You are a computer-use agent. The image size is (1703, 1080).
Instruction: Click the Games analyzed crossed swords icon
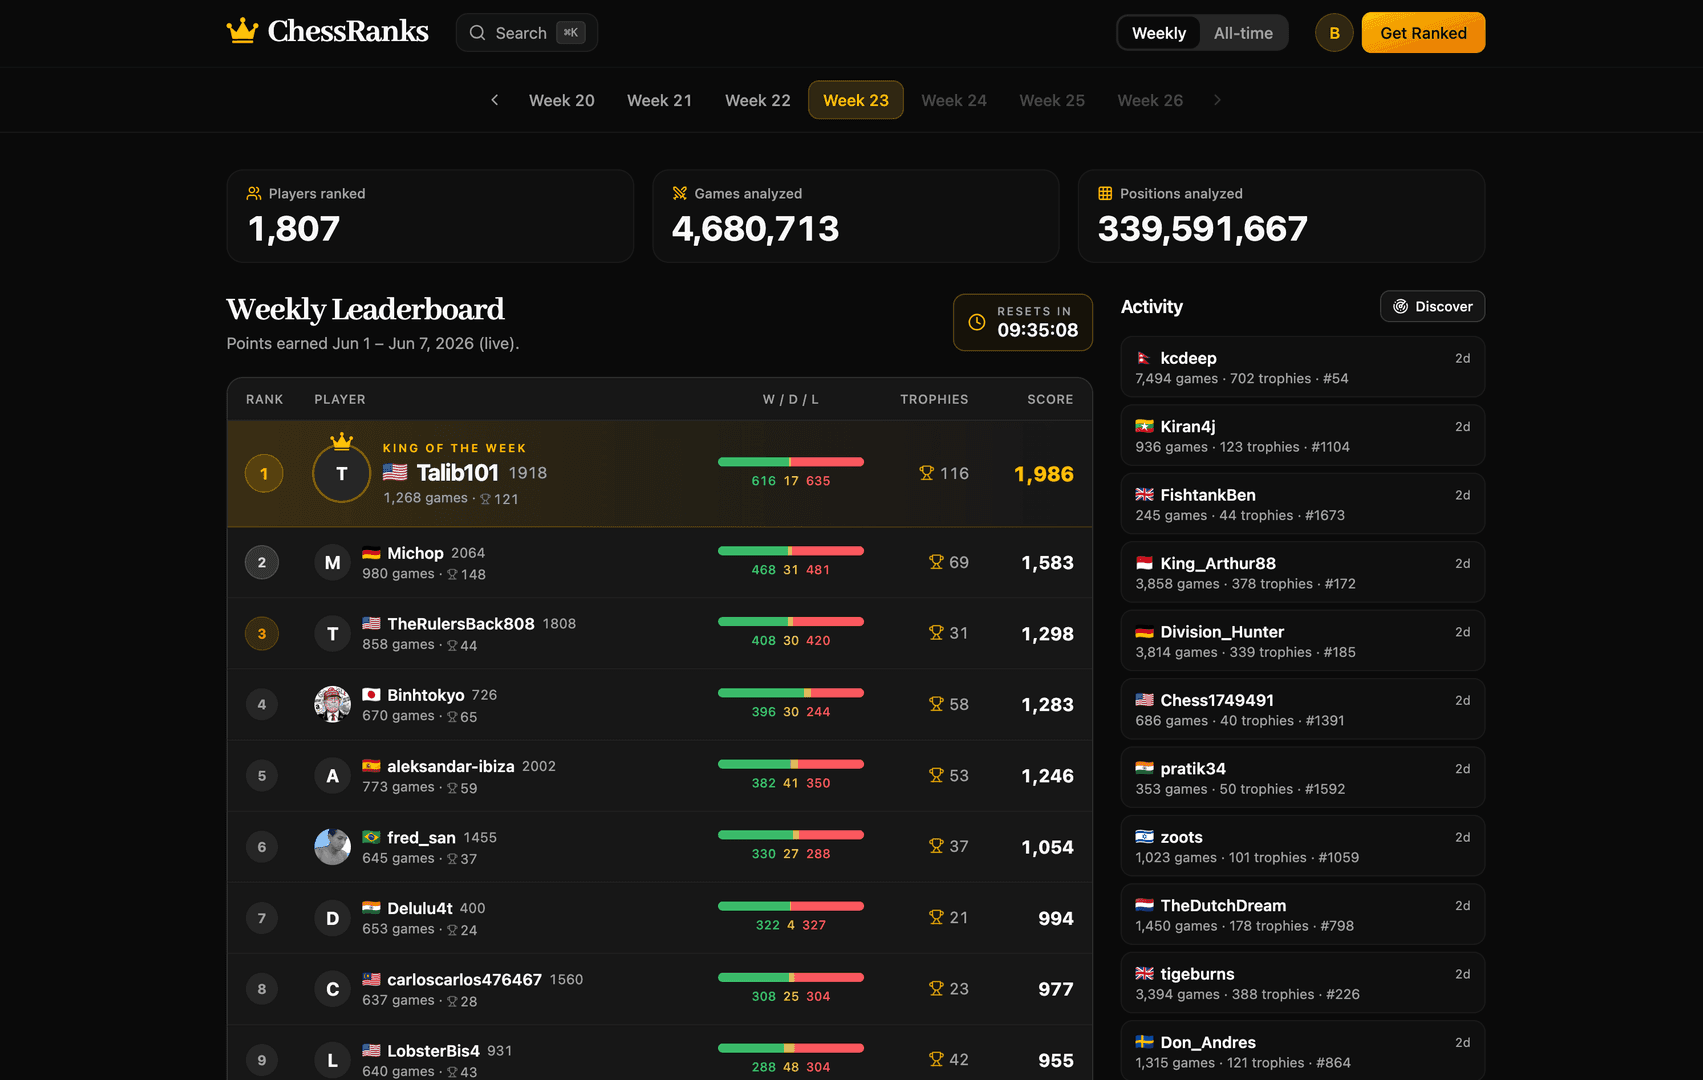point(680,193)
